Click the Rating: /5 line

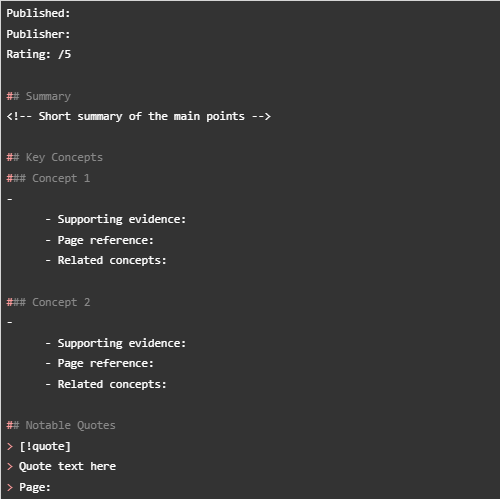tap(39, 54)
